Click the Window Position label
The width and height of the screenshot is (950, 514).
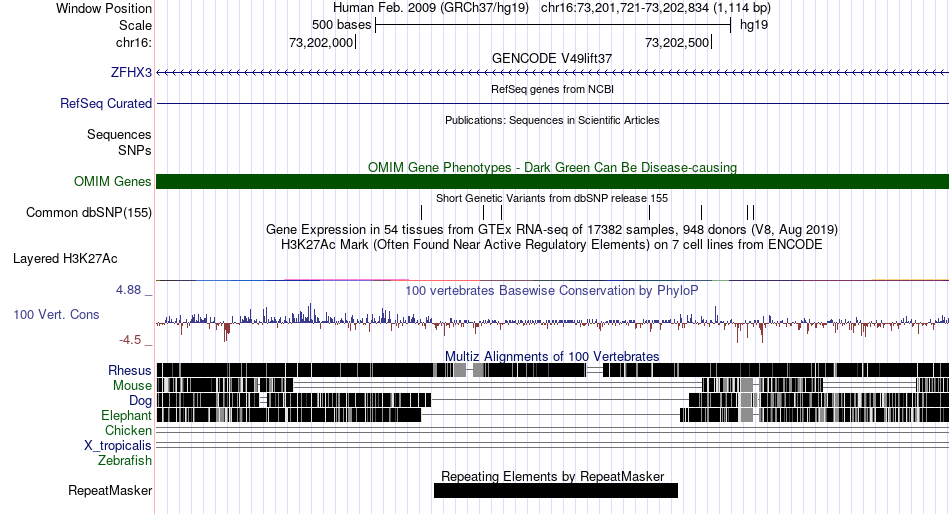[104, 8]
